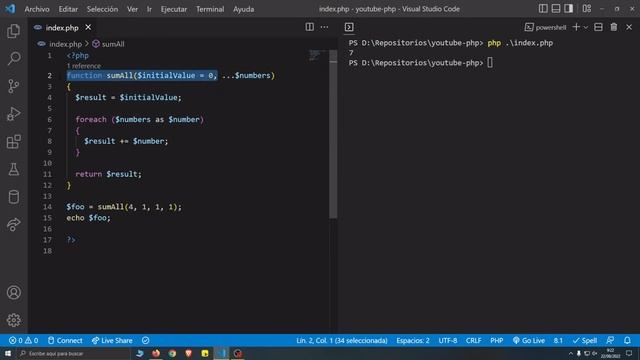Open the Ejecutar menu
Image resolution: width=640 pixels, height=360 pixels.
(x=174, y=9)
